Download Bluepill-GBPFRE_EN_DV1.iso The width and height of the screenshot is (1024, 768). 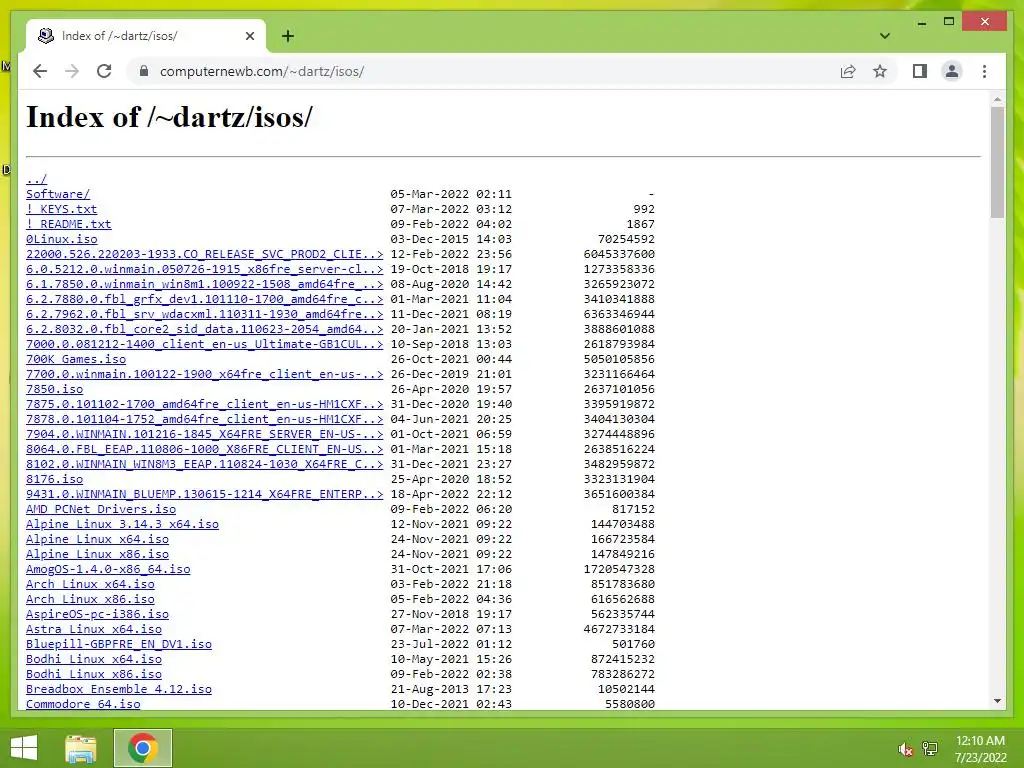119,645
